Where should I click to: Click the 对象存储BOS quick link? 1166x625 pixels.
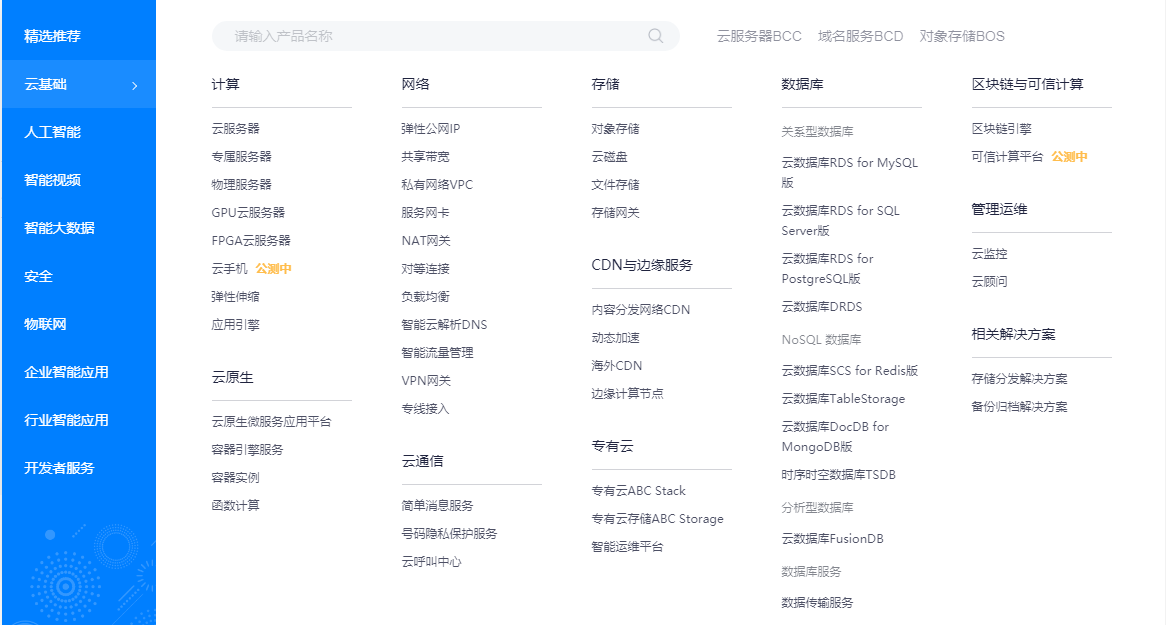tap(962, 36)
